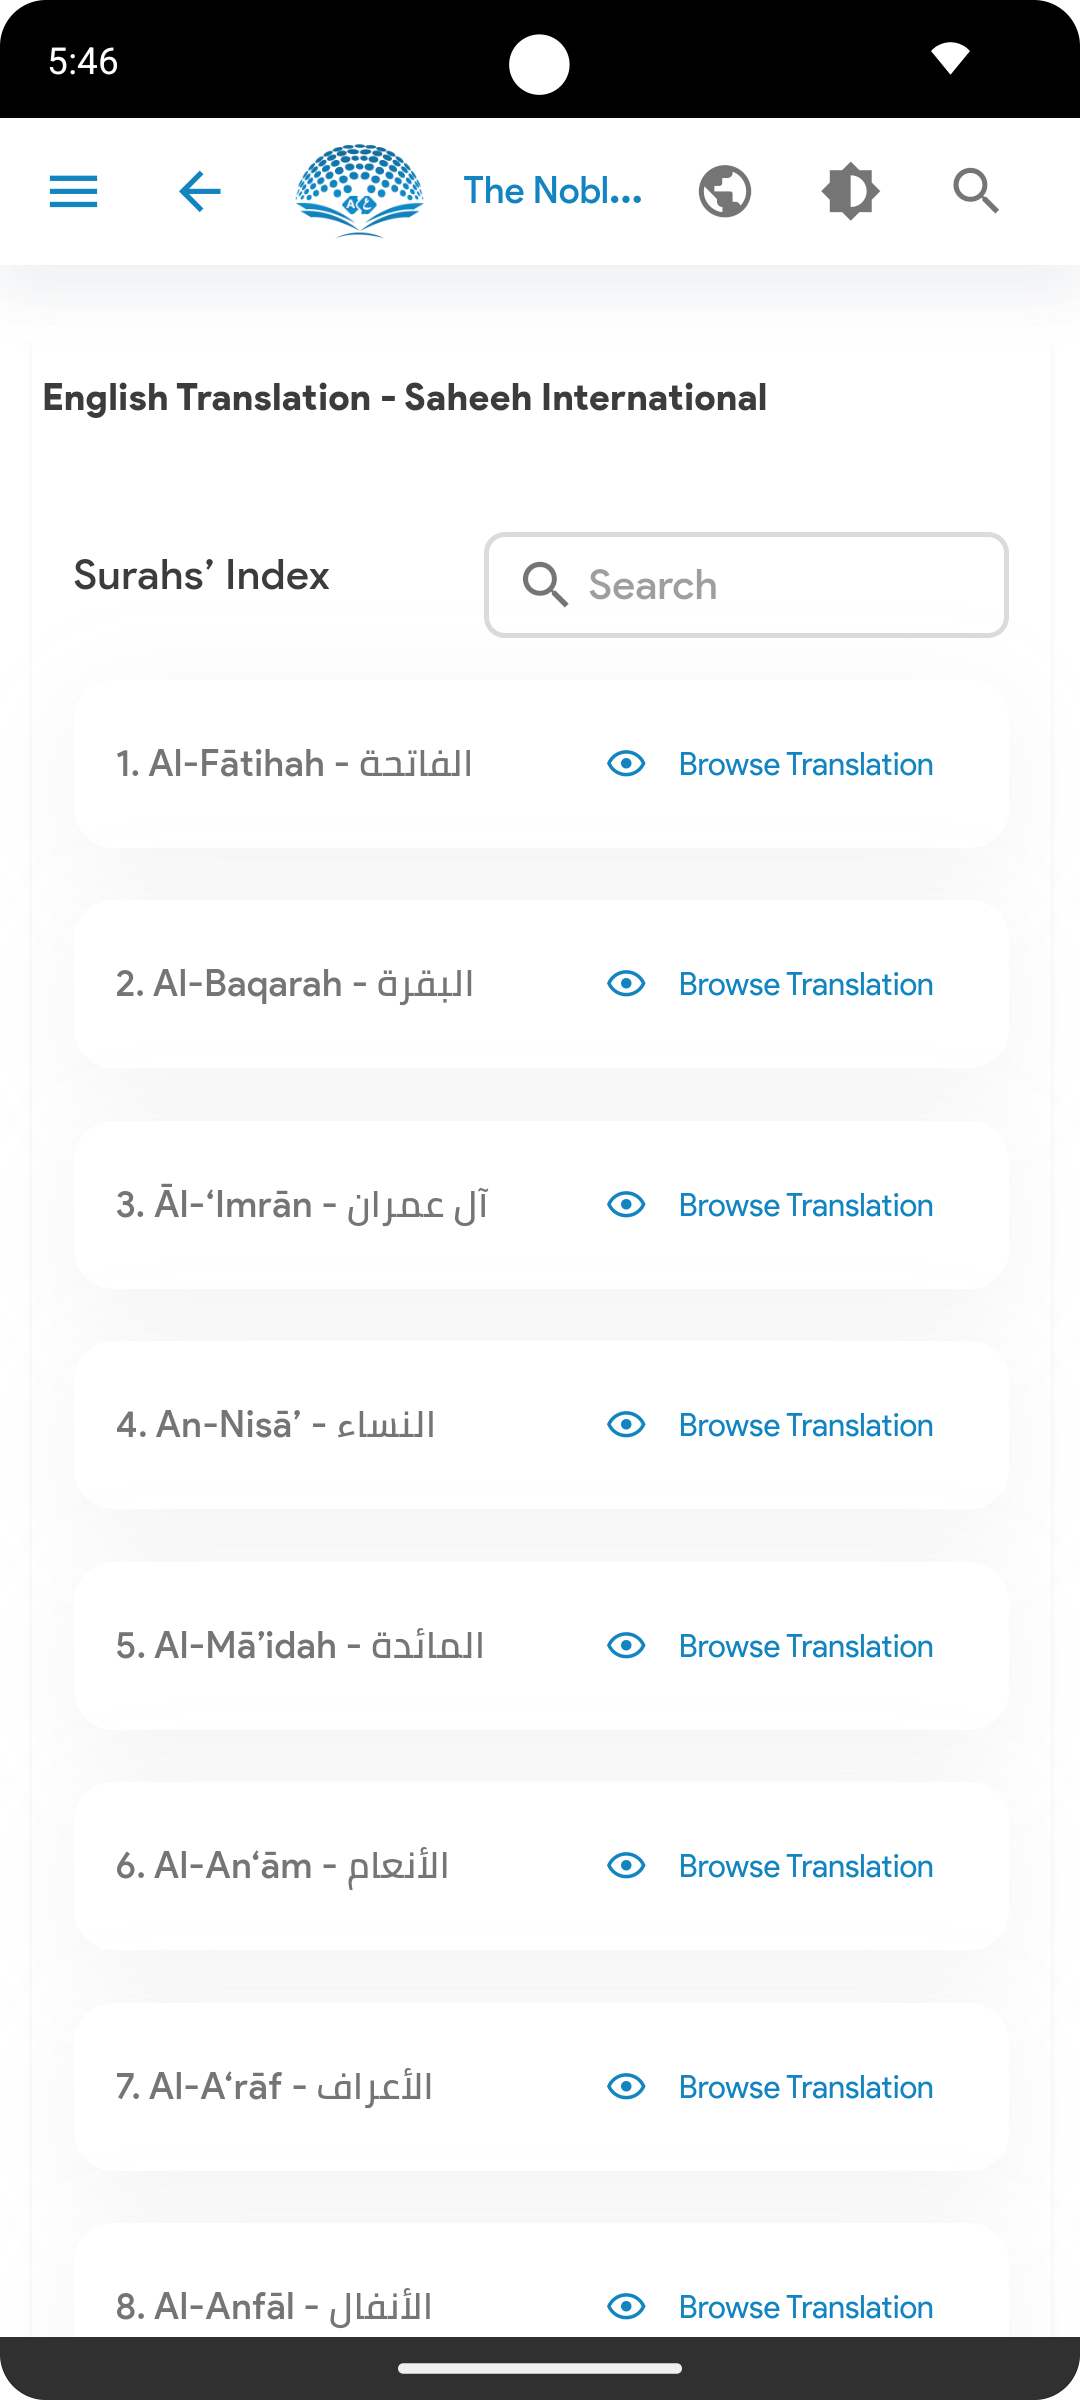The height and width of the screenshot is (2400, 1080).
Task: Open the hamburger navigation menu
Action: coord(74,191)
